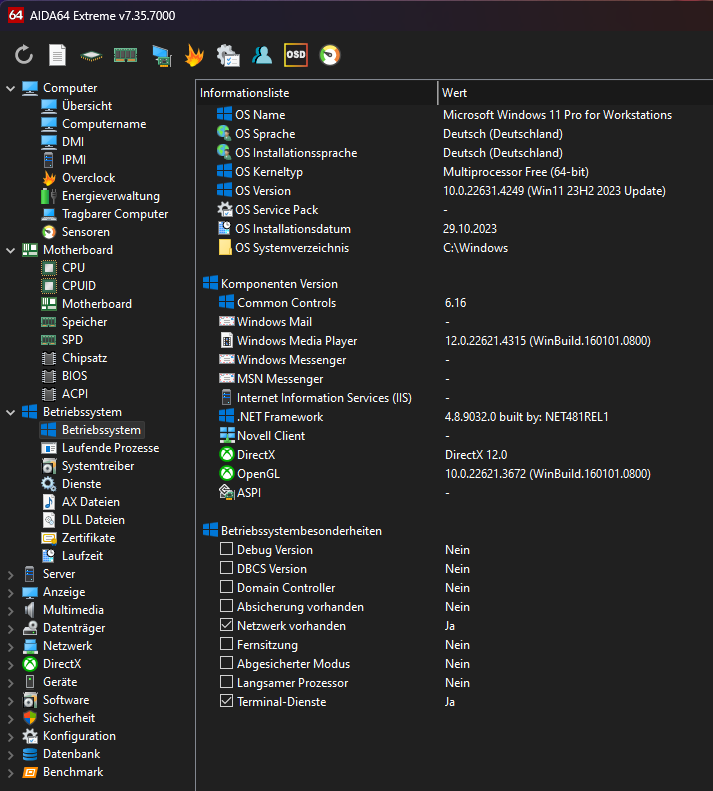Expand the Datenträger tree node
Viewport: 713px width, 791px height.
click(10, 629)
